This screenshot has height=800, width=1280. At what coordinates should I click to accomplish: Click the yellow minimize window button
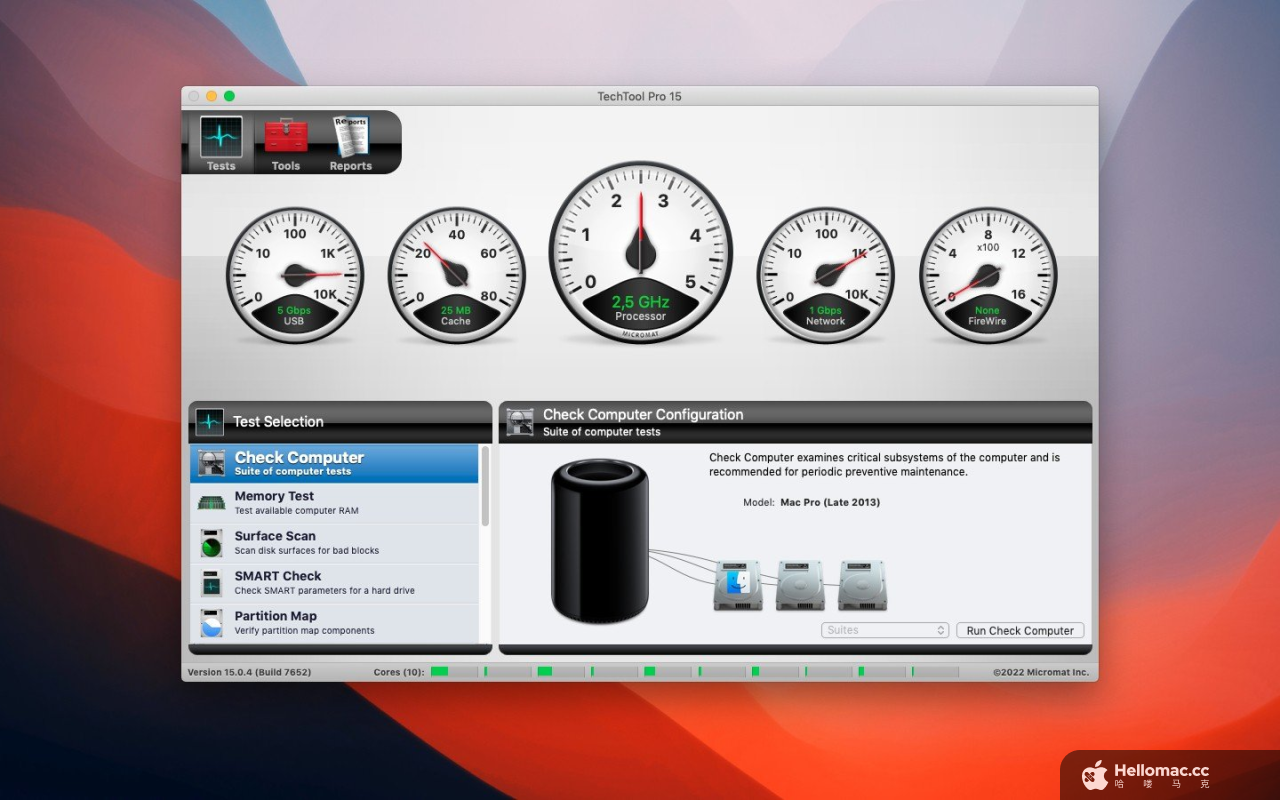pos(211,96)
